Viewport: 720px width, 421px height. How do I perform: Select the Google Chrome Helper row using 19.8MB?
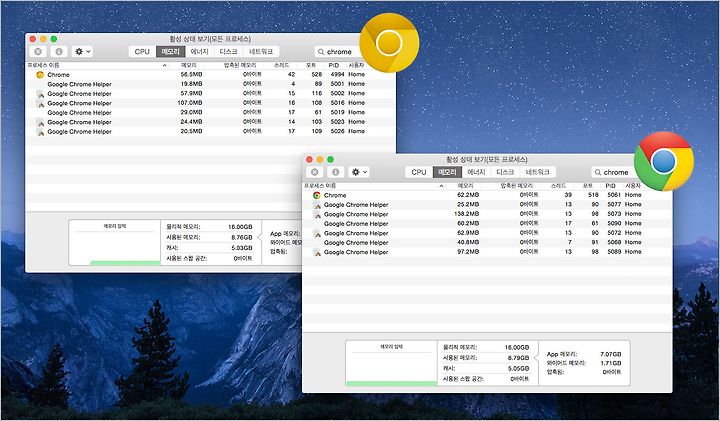(x=210, y=84)
